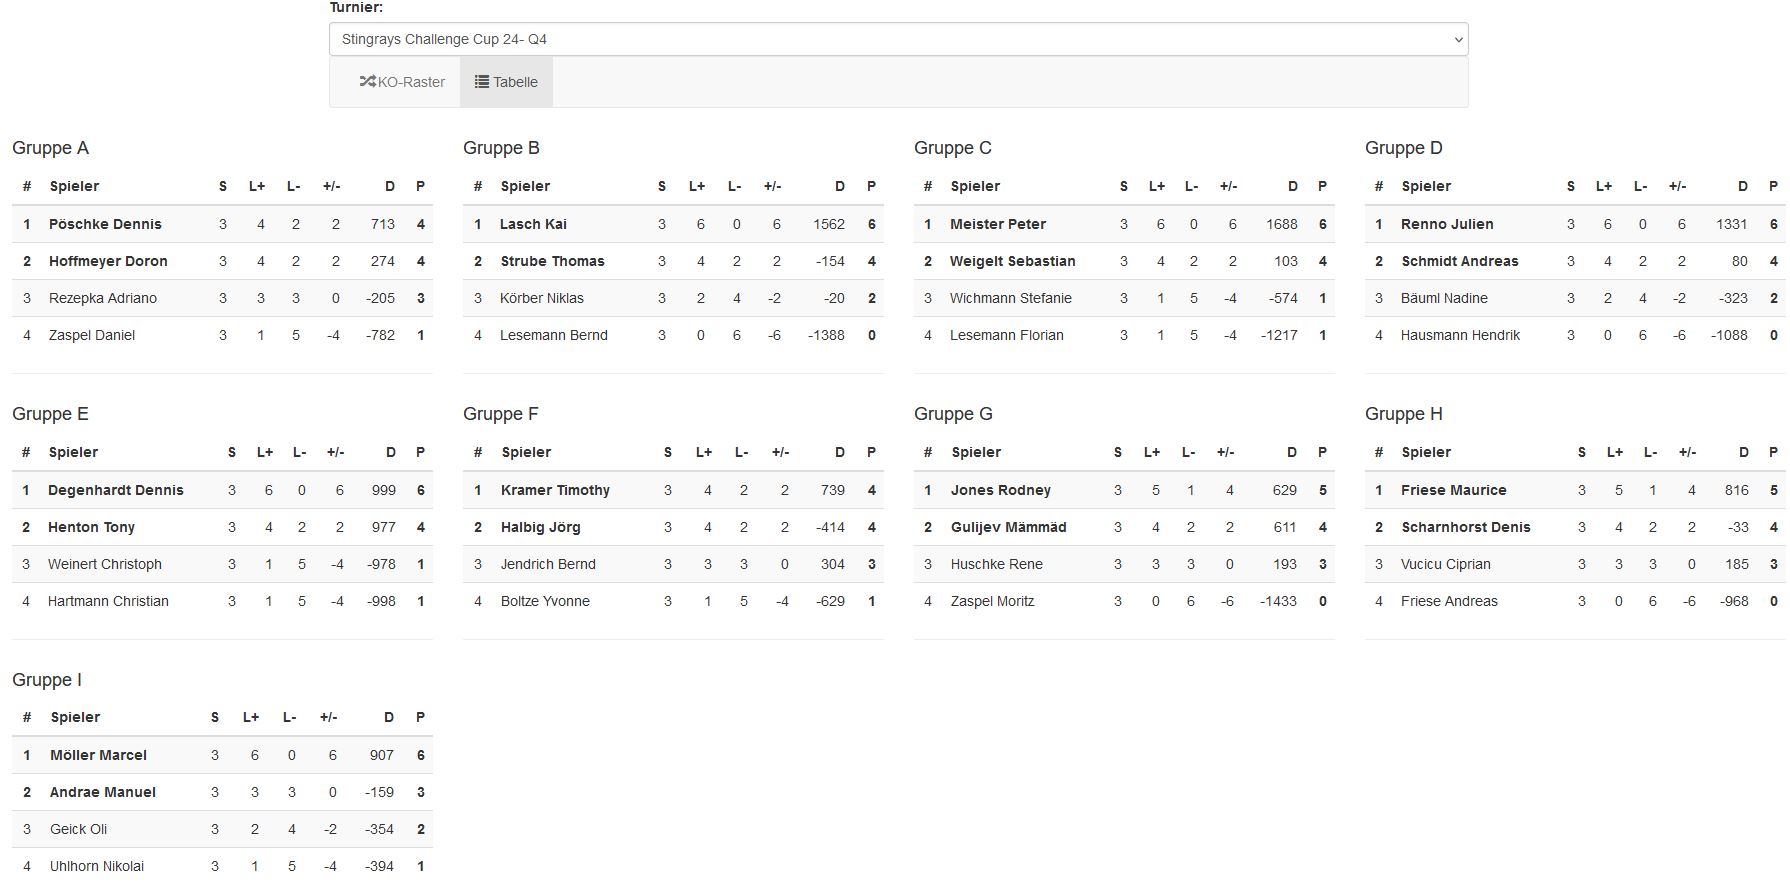Click the D column header in Gruppe C

point(1292,186)
